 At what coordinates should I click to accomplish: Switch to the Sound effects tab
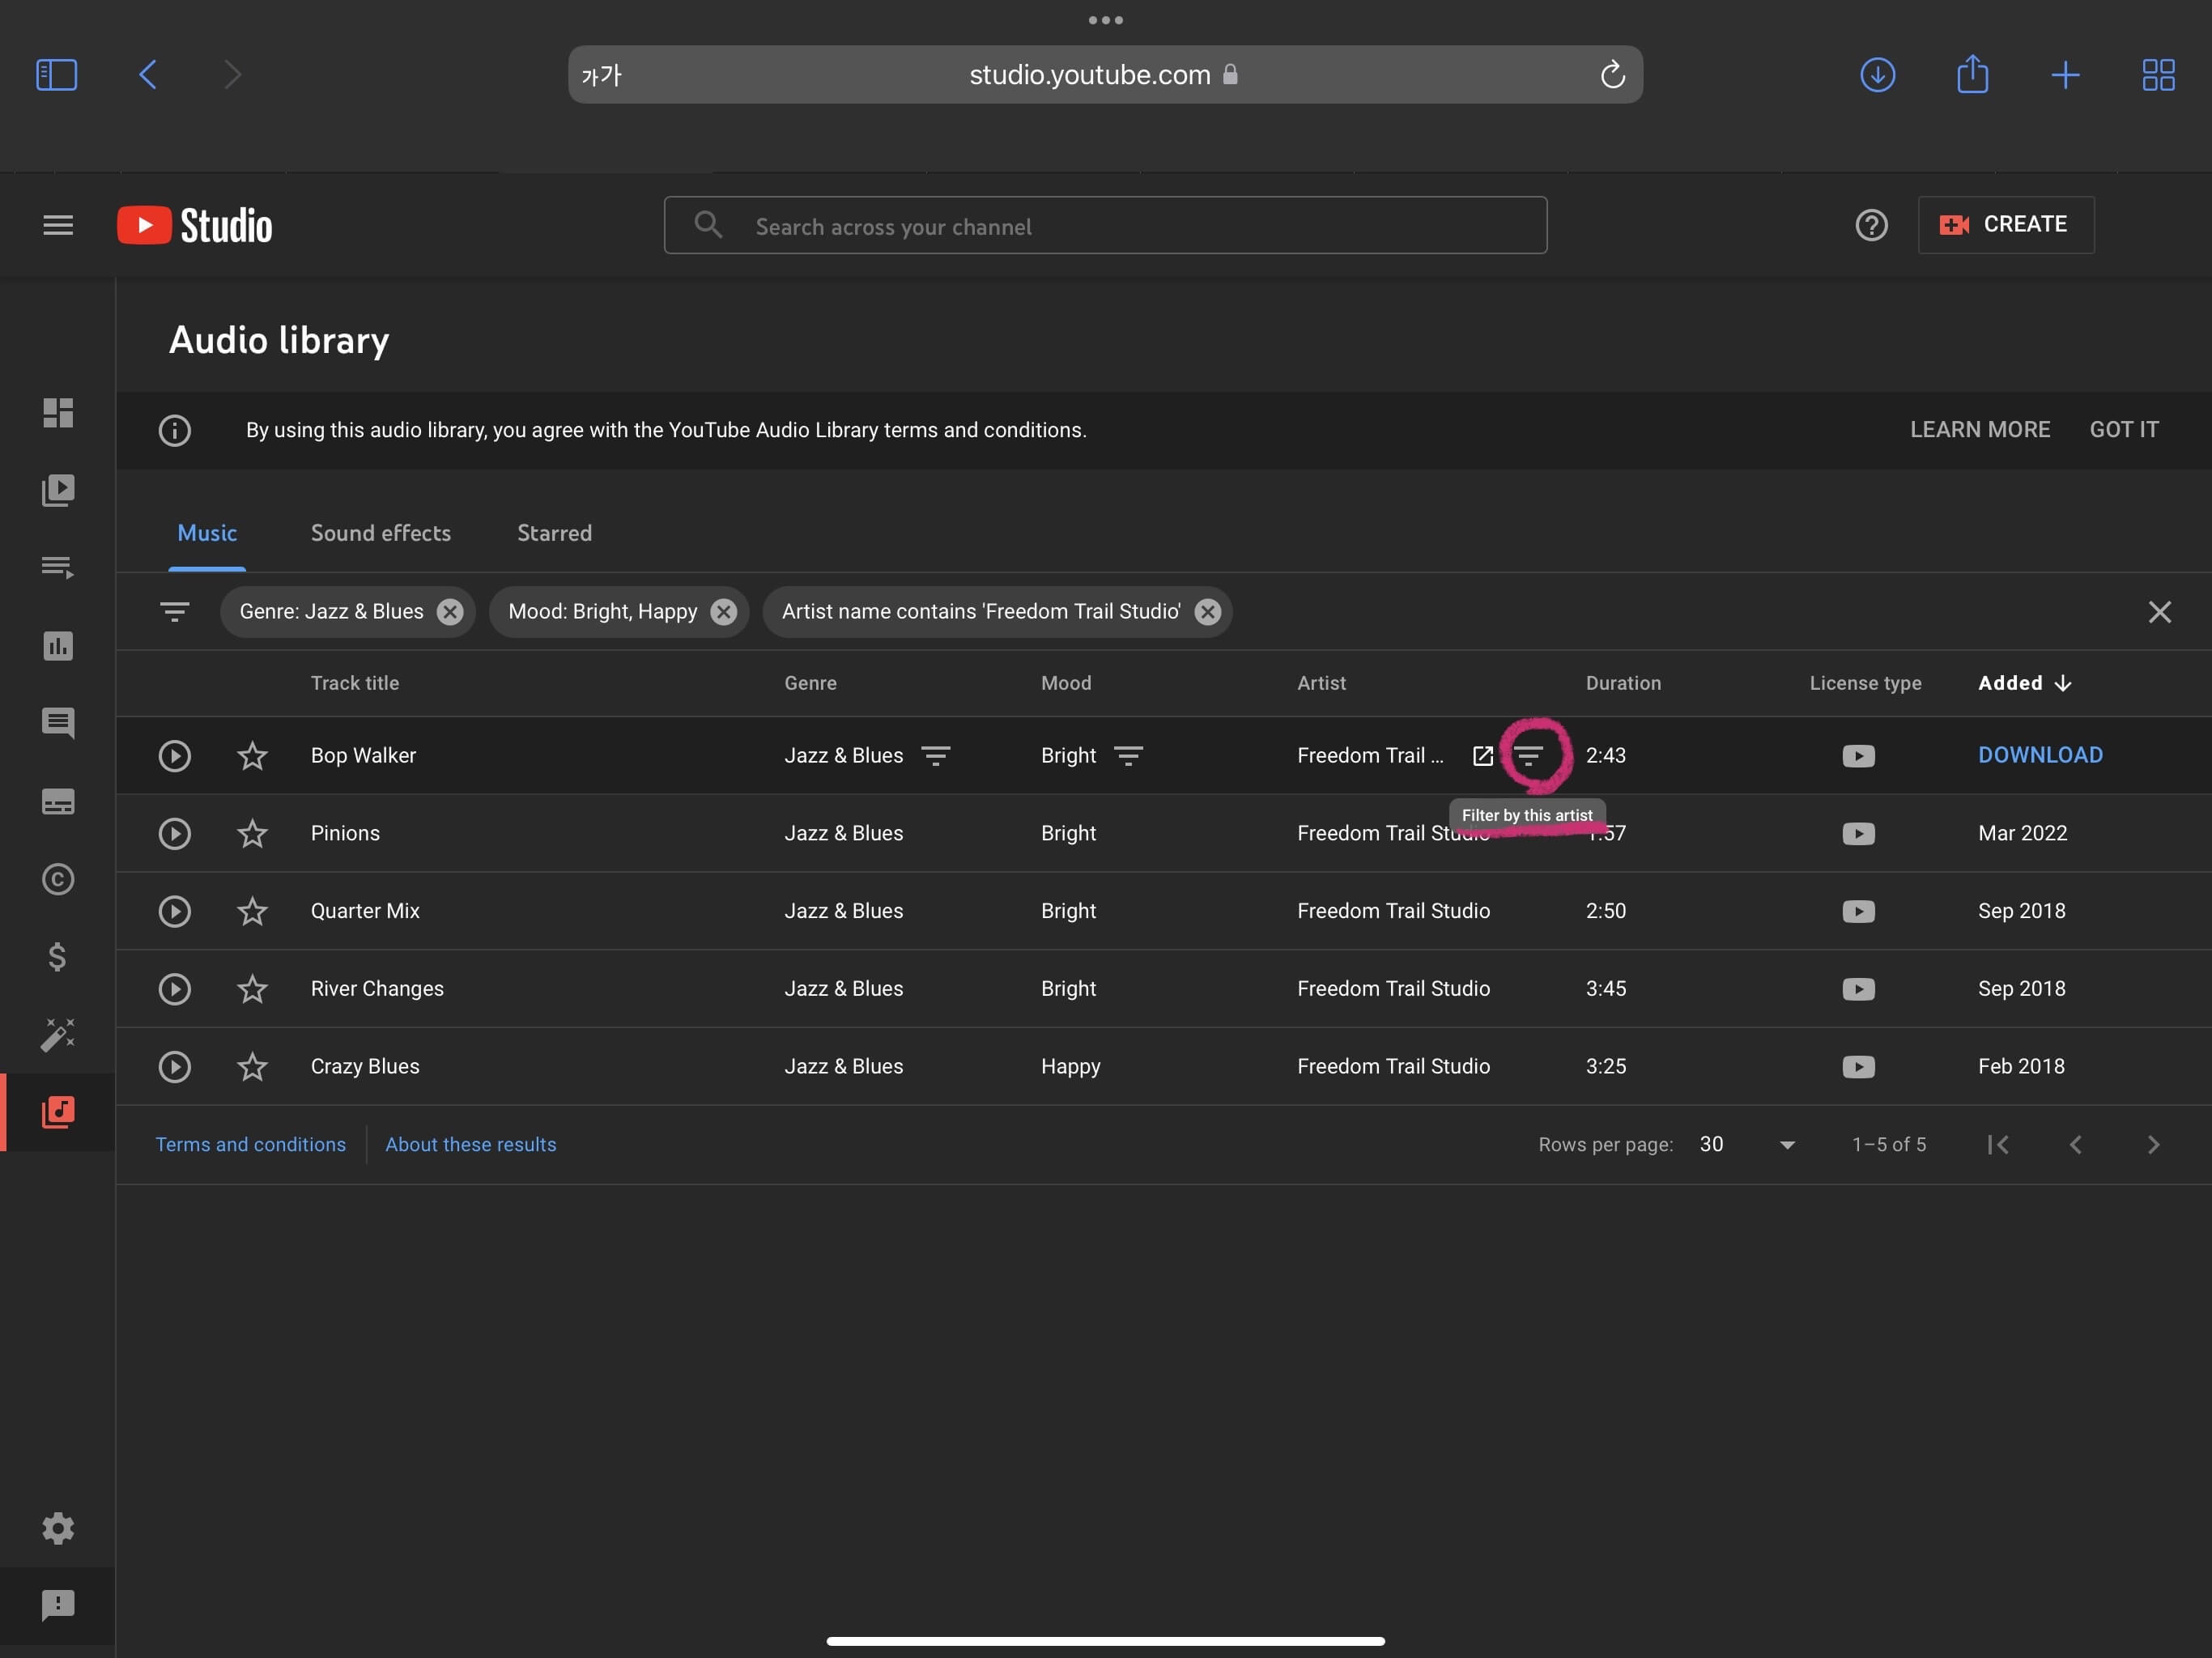click(380, 533)
